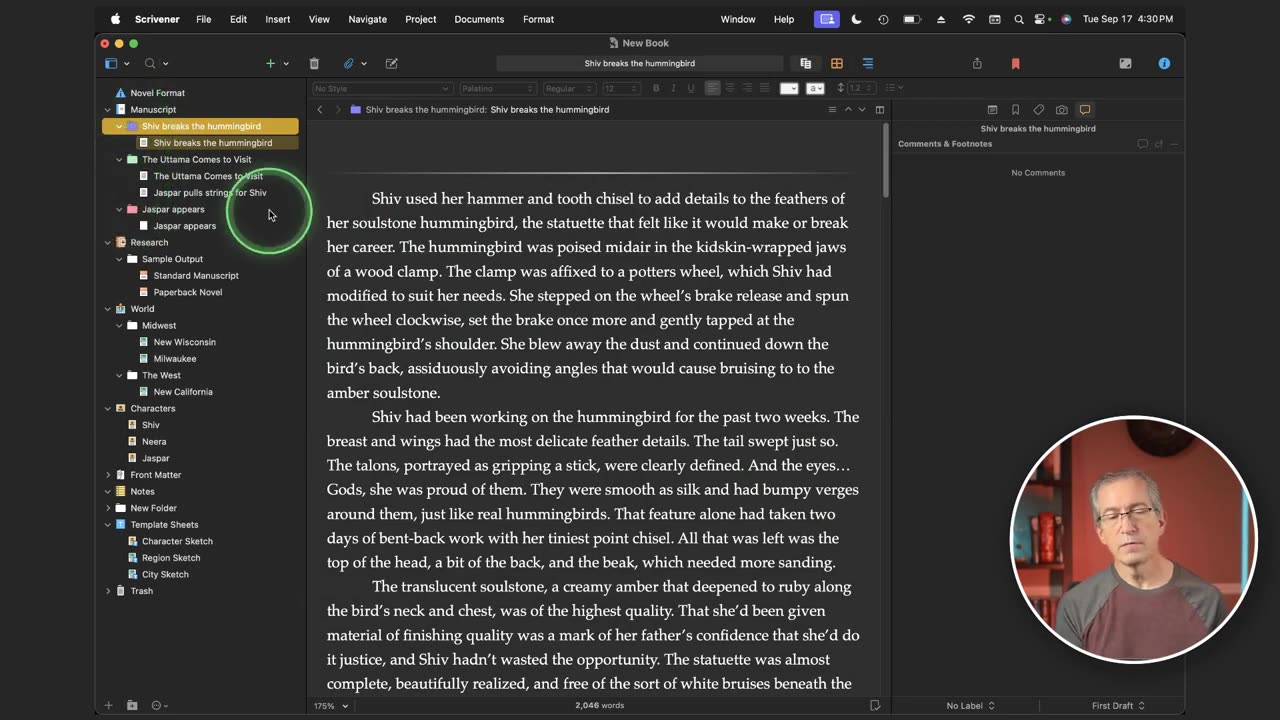1280x720 pixels.
Task: Toggle Bold formatting
Action: (656, 88)
